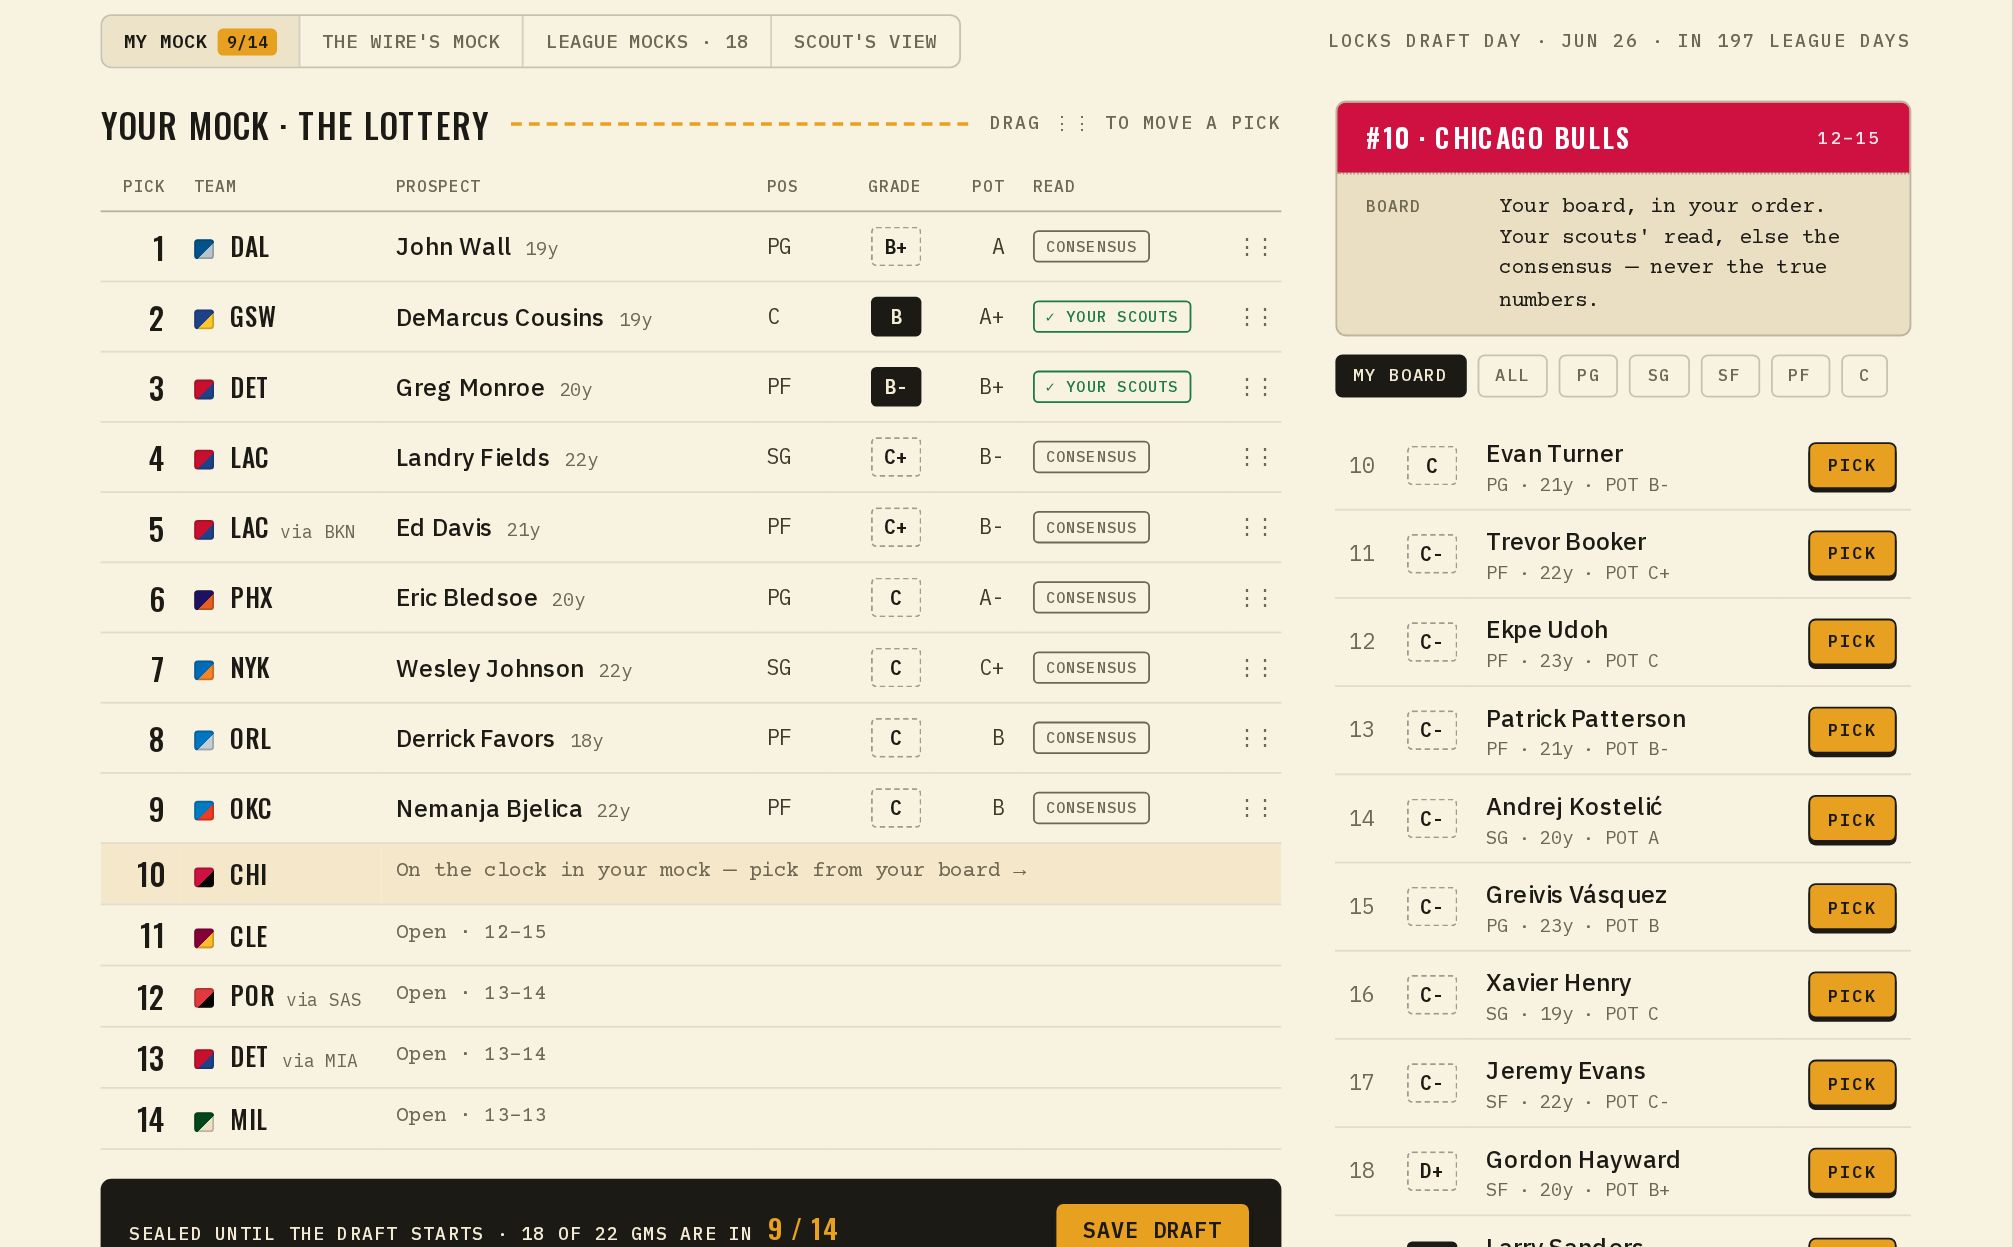
Task: Click the pick 10 CHI on-the-clock row
Action: coord(691,874)
